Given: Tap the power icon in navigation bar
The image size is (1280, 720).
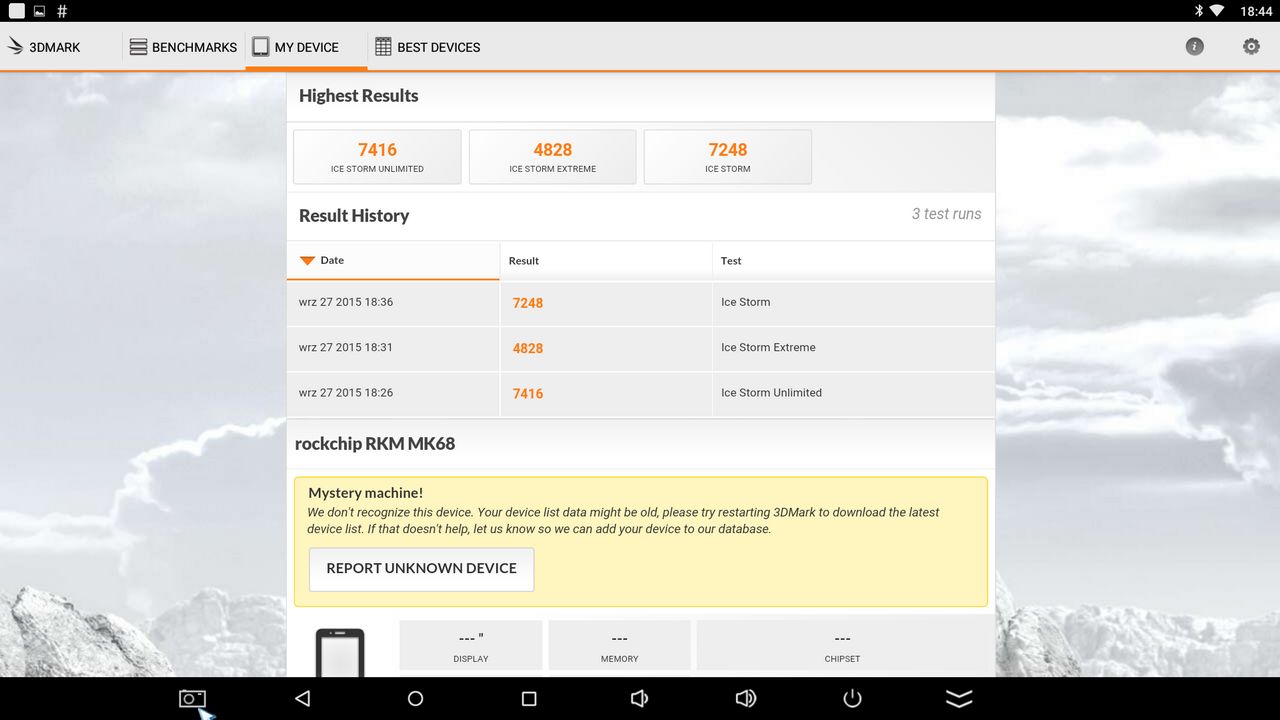Looking at the screenshot, I should pos(852,699).
